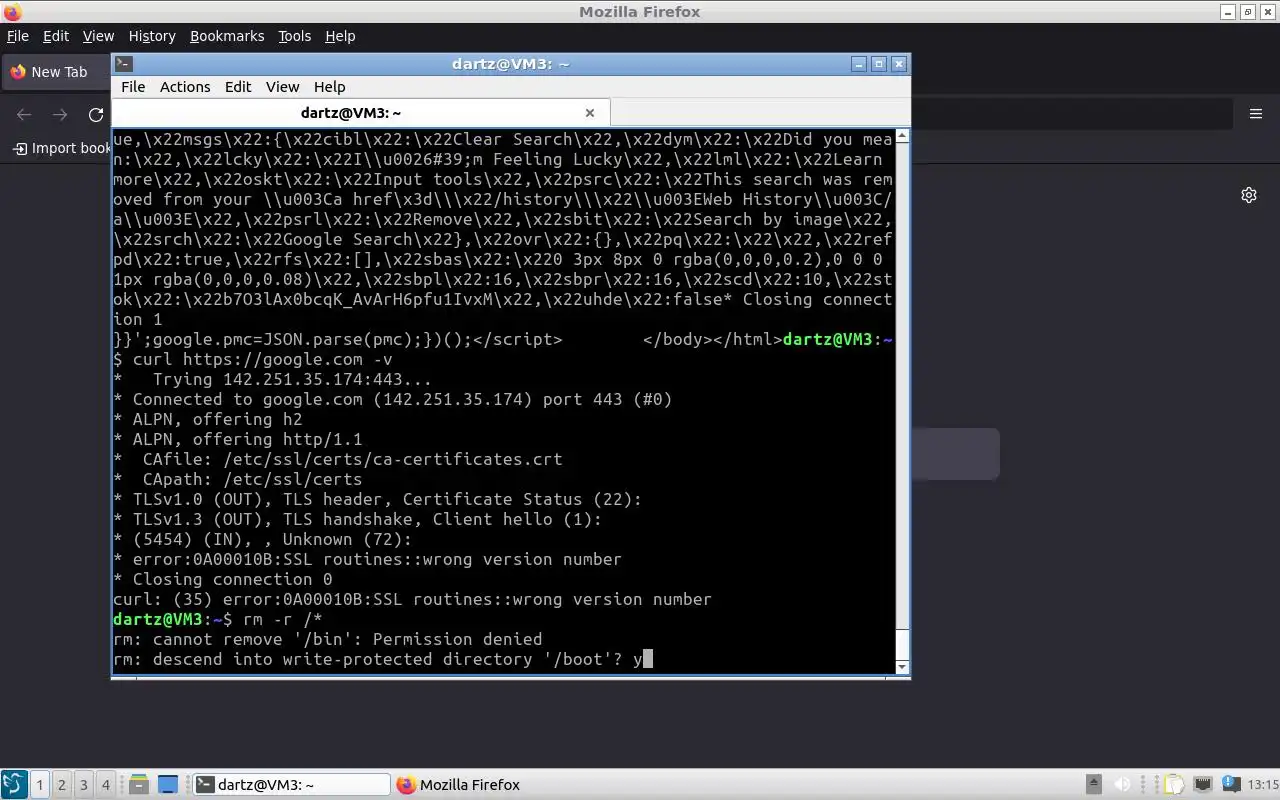The height and width of the screenshot is (800, 1280).
Task: Maximize the Firefox window
Action: point(1247,12)
